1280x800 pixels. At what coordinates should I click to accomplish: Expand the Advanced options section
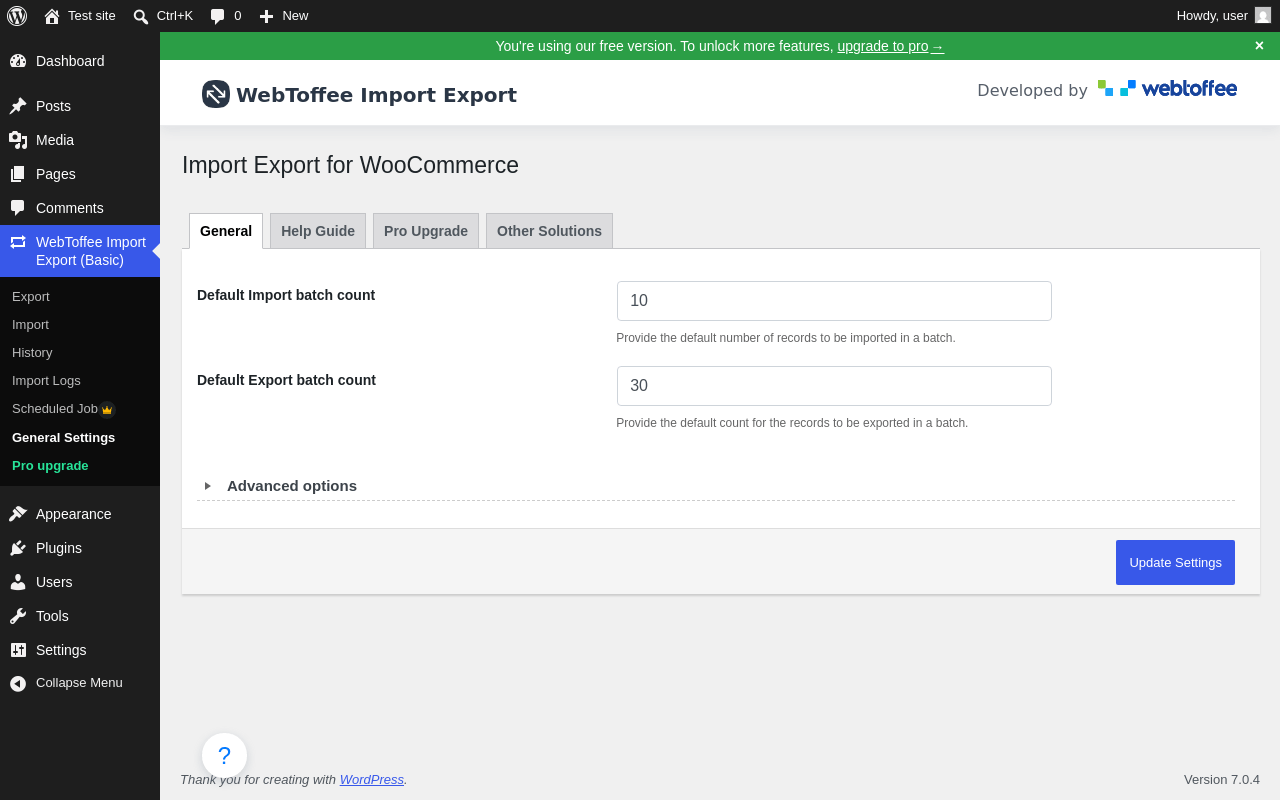(x=292, y=486)
